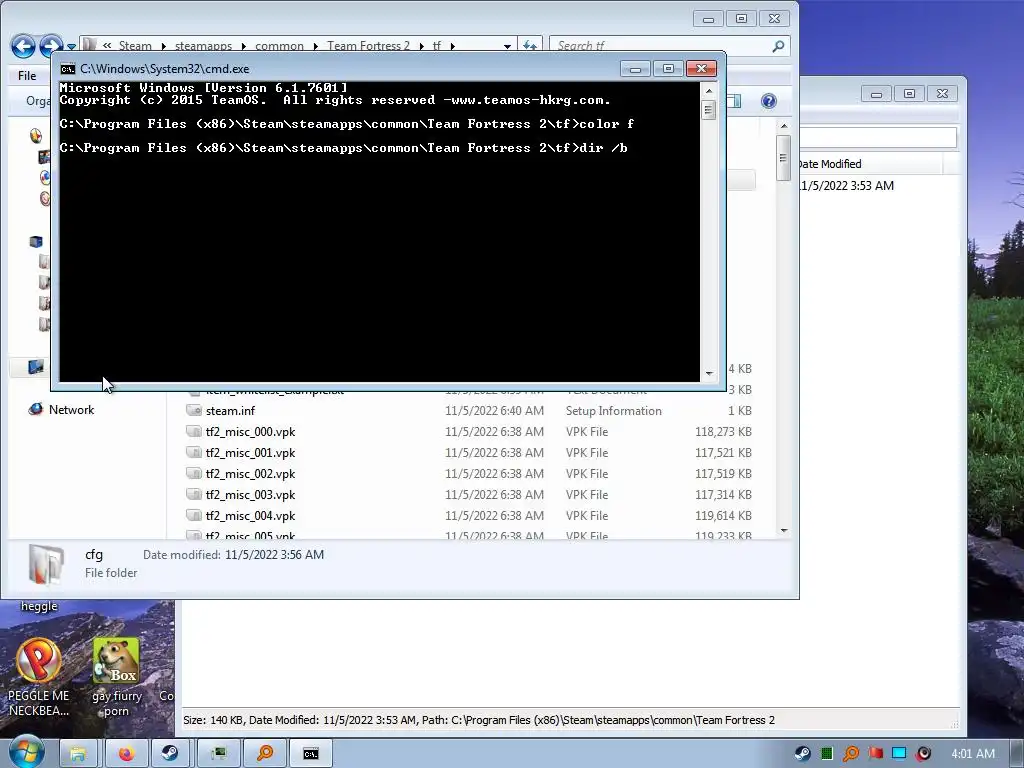Click the Favorites star icon in navigation pane
This screenshot has height=768, width=1024.
click(36, 135)
